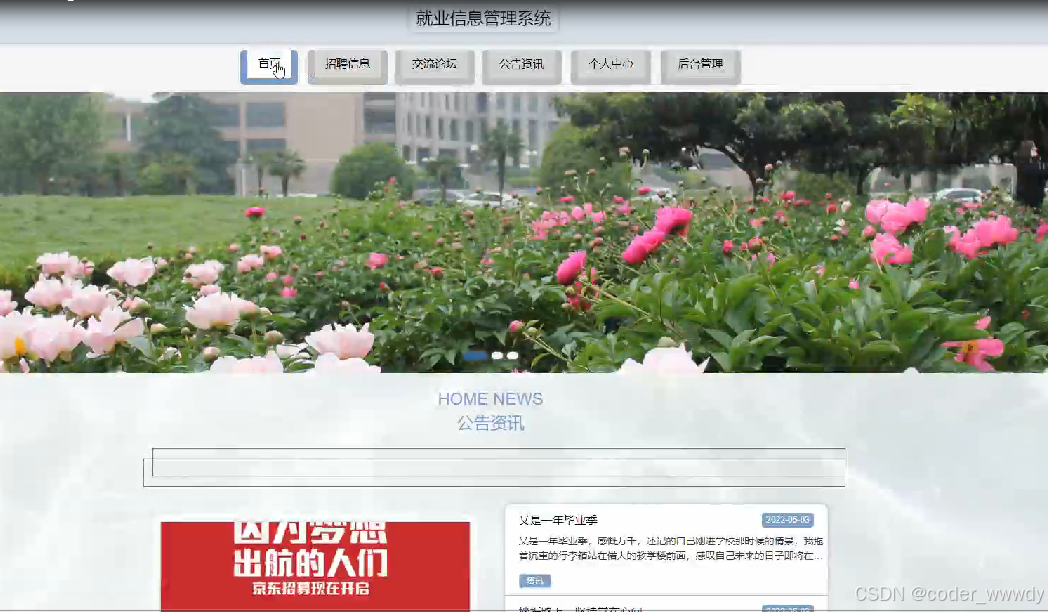
Task: Open the 又是一年毕业季 news title
Action: (x=558, y=520)
